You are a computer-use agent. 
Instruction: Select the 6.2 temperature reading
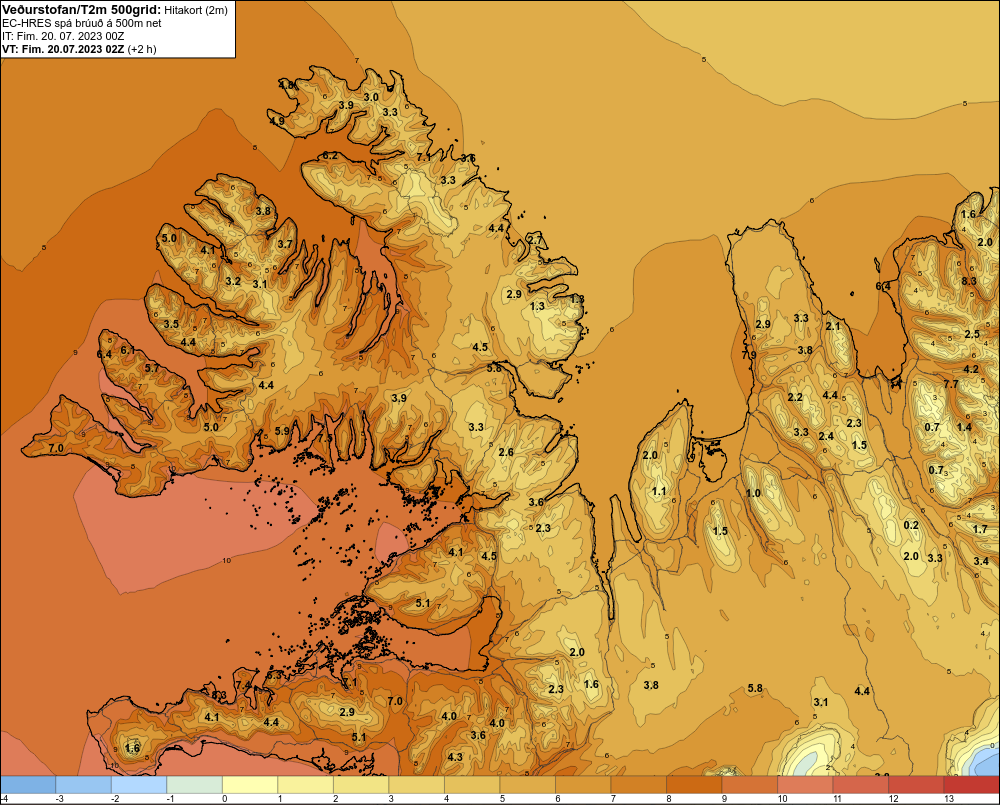pos(330,155)
